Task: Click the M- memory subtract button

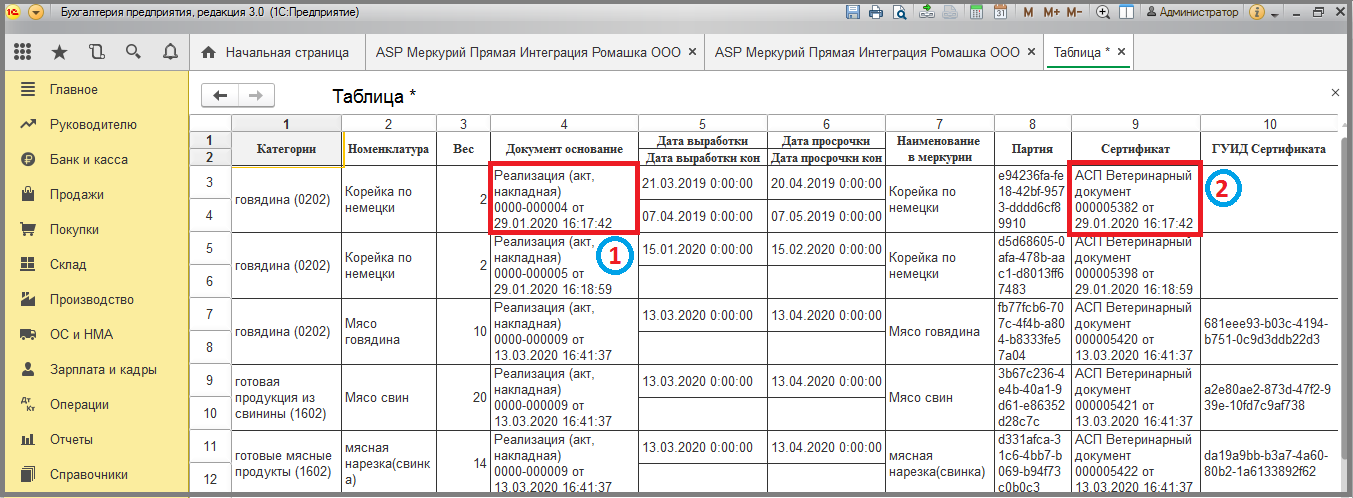Action: point(1074,13)
